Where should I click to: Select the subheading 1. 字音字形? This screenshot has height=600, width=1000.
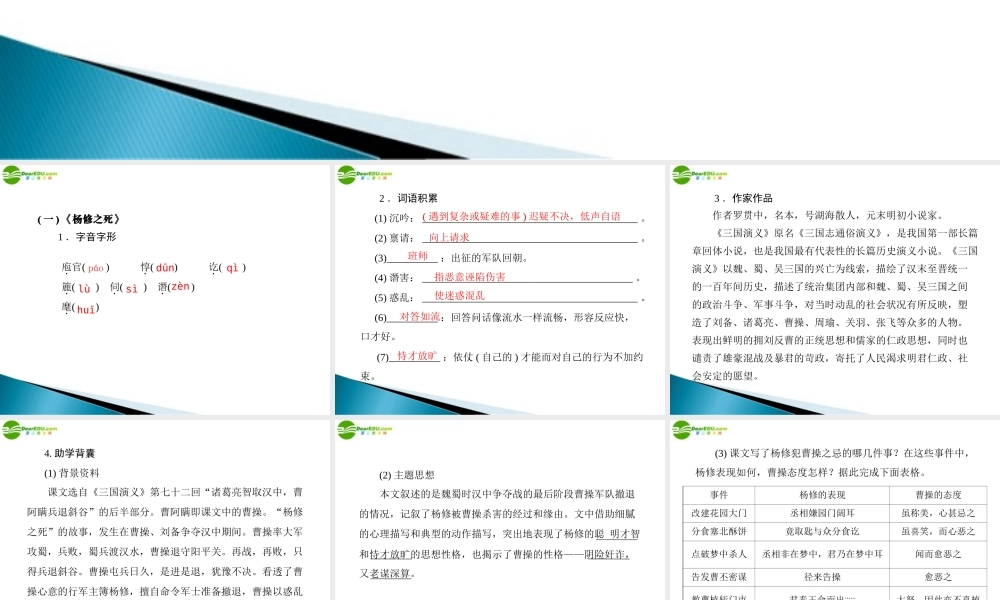click(x=87, y=237)
